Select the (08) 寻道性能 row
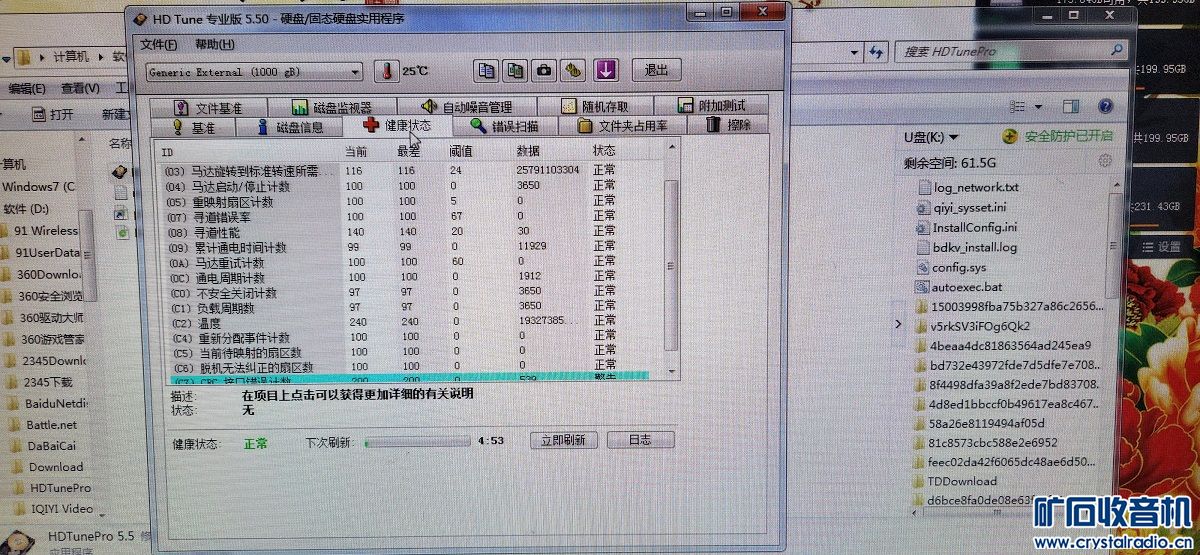1200x555 pixels. 406,231
